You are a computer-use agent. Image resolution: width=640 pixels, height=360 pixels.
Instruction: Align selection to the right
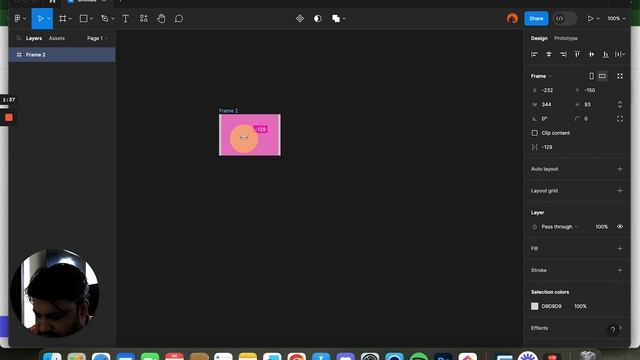pos(563,54)
